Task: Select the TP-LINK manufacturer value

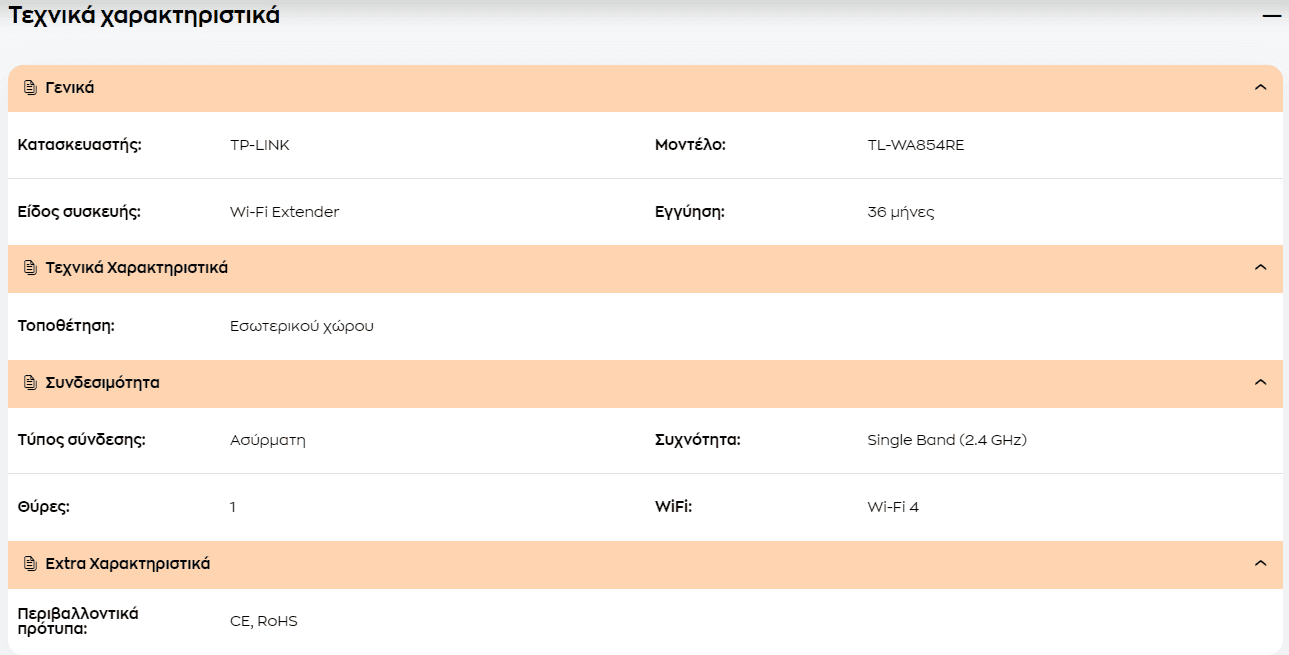Action: click(x=260, y=145)
